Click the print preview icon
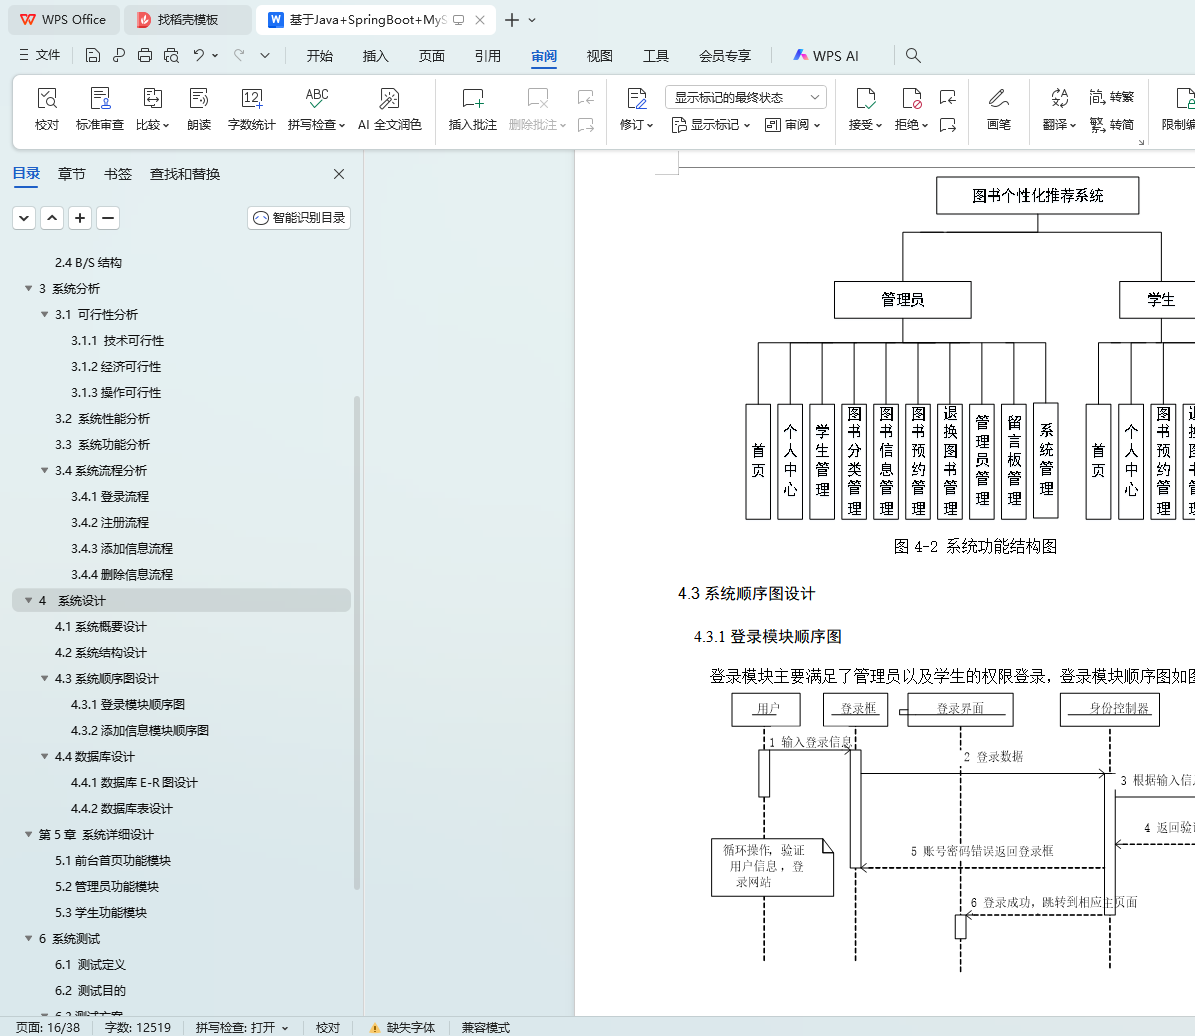Screen dimensions: 1195x1036 (x=171, y=55)
